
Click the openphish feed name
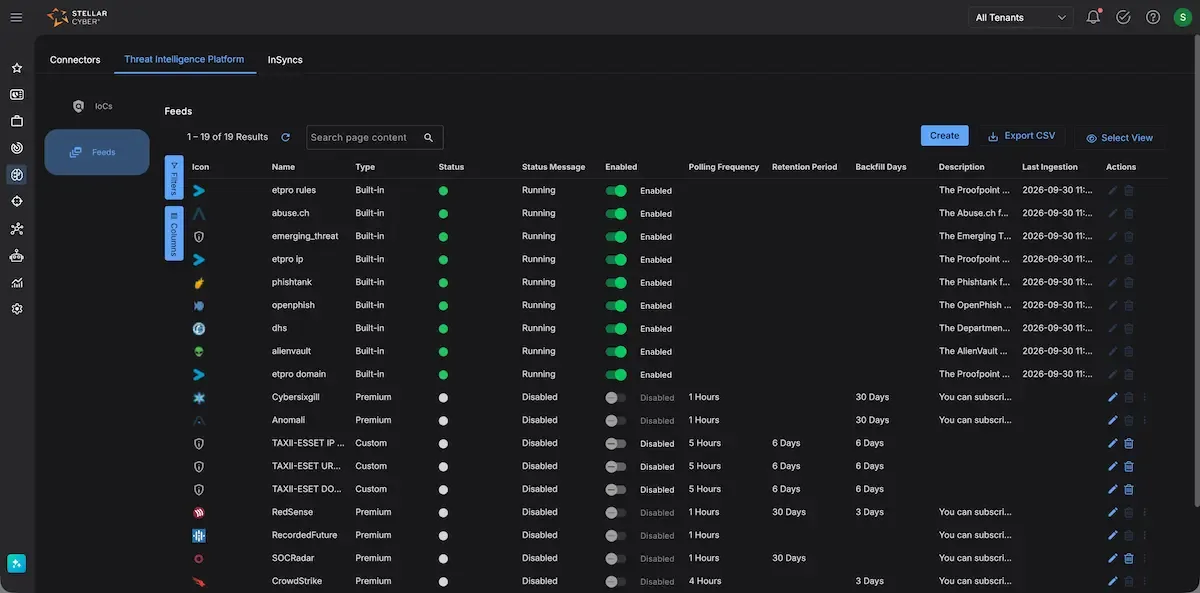click(x=293, y=305)
